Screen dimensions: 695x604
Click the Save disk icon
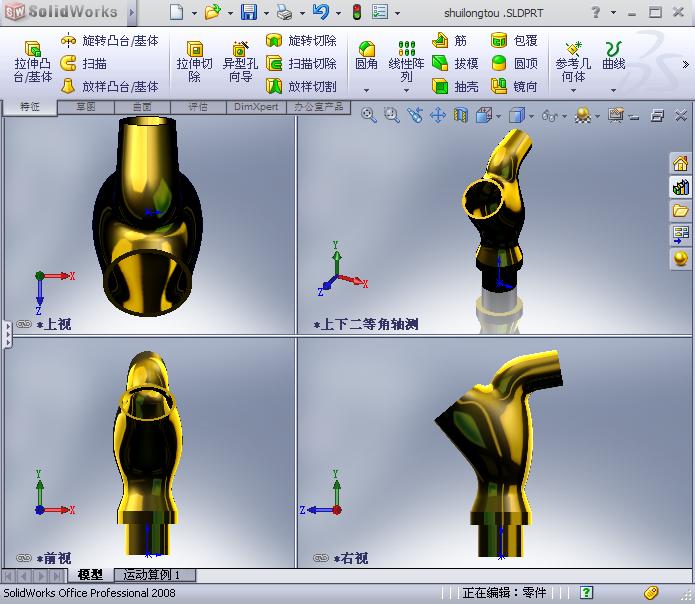click(249, 12)
